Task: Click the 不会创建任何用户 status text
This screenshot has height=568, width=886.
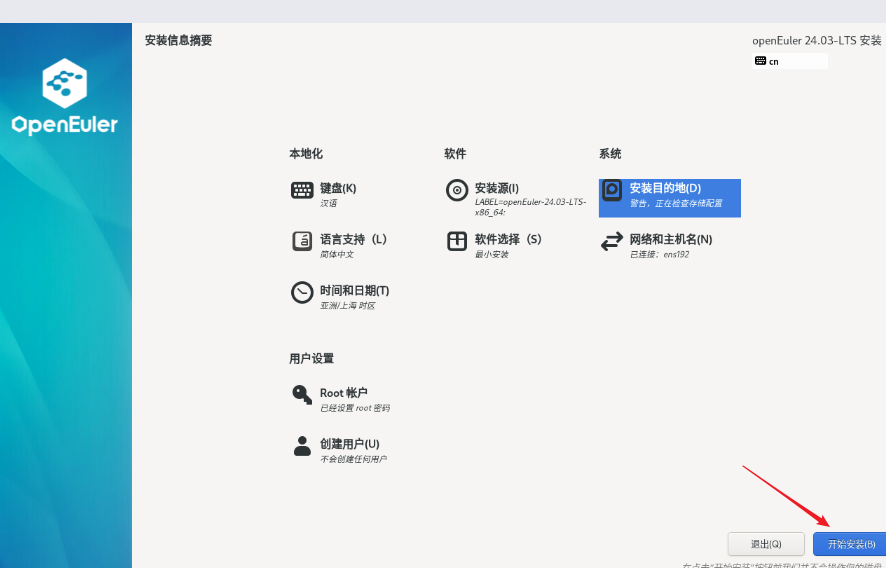Action: click(x=353, y=459)
